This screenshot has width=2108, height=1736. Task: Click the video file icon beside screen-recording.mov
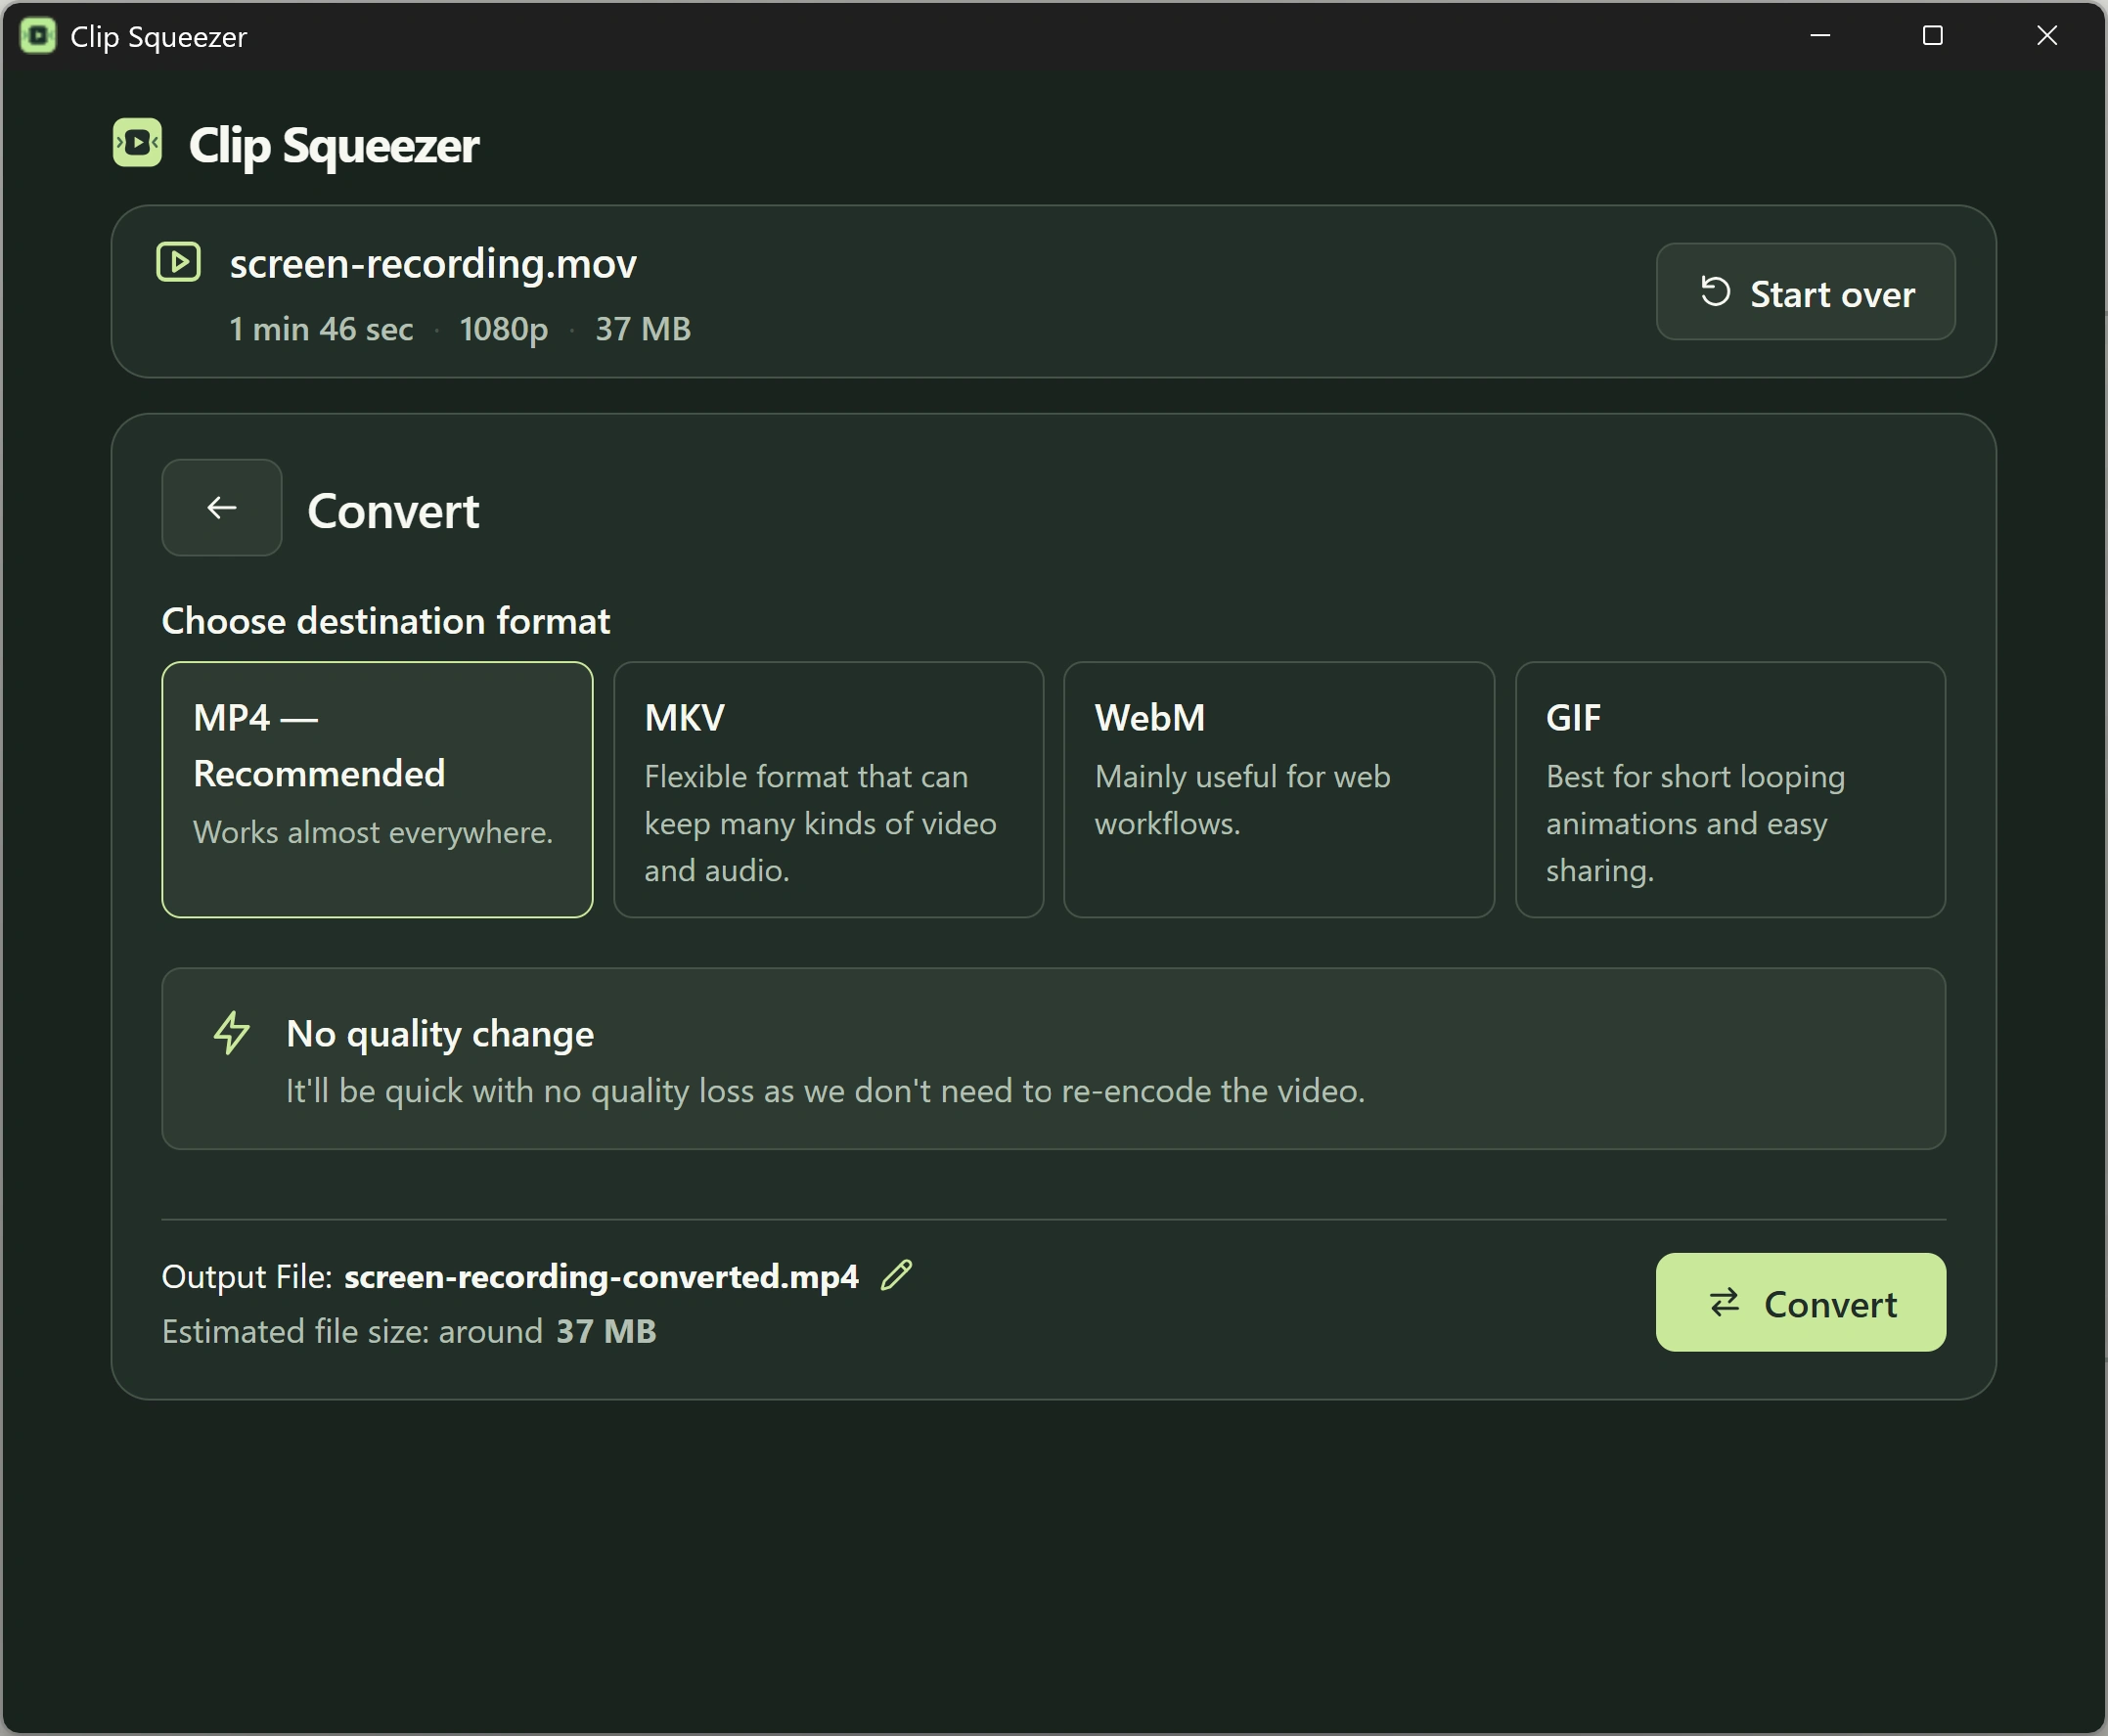[x=179, y=262]
